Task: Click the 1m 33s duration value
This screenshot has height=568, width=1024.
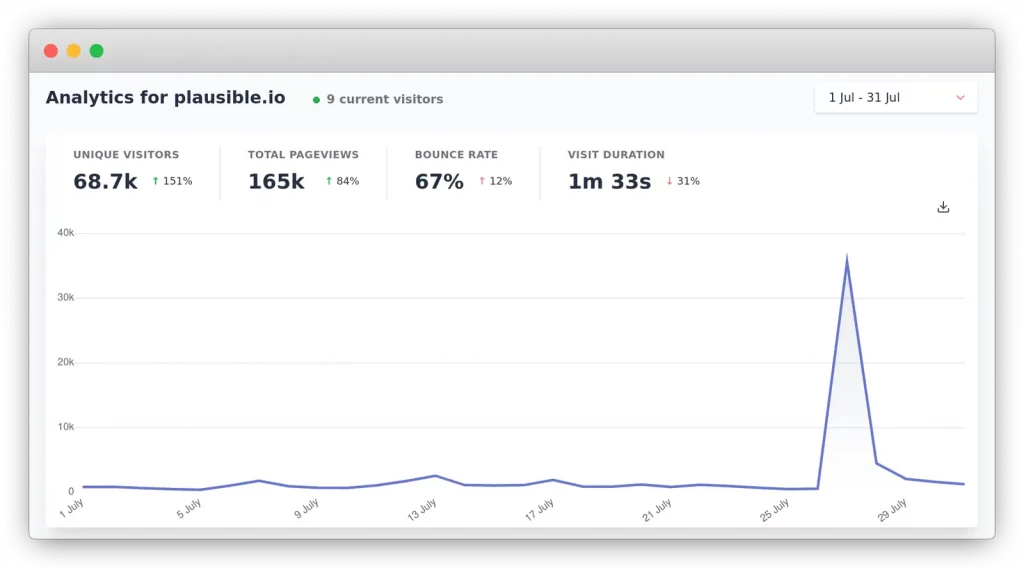Action: point(609,181)
